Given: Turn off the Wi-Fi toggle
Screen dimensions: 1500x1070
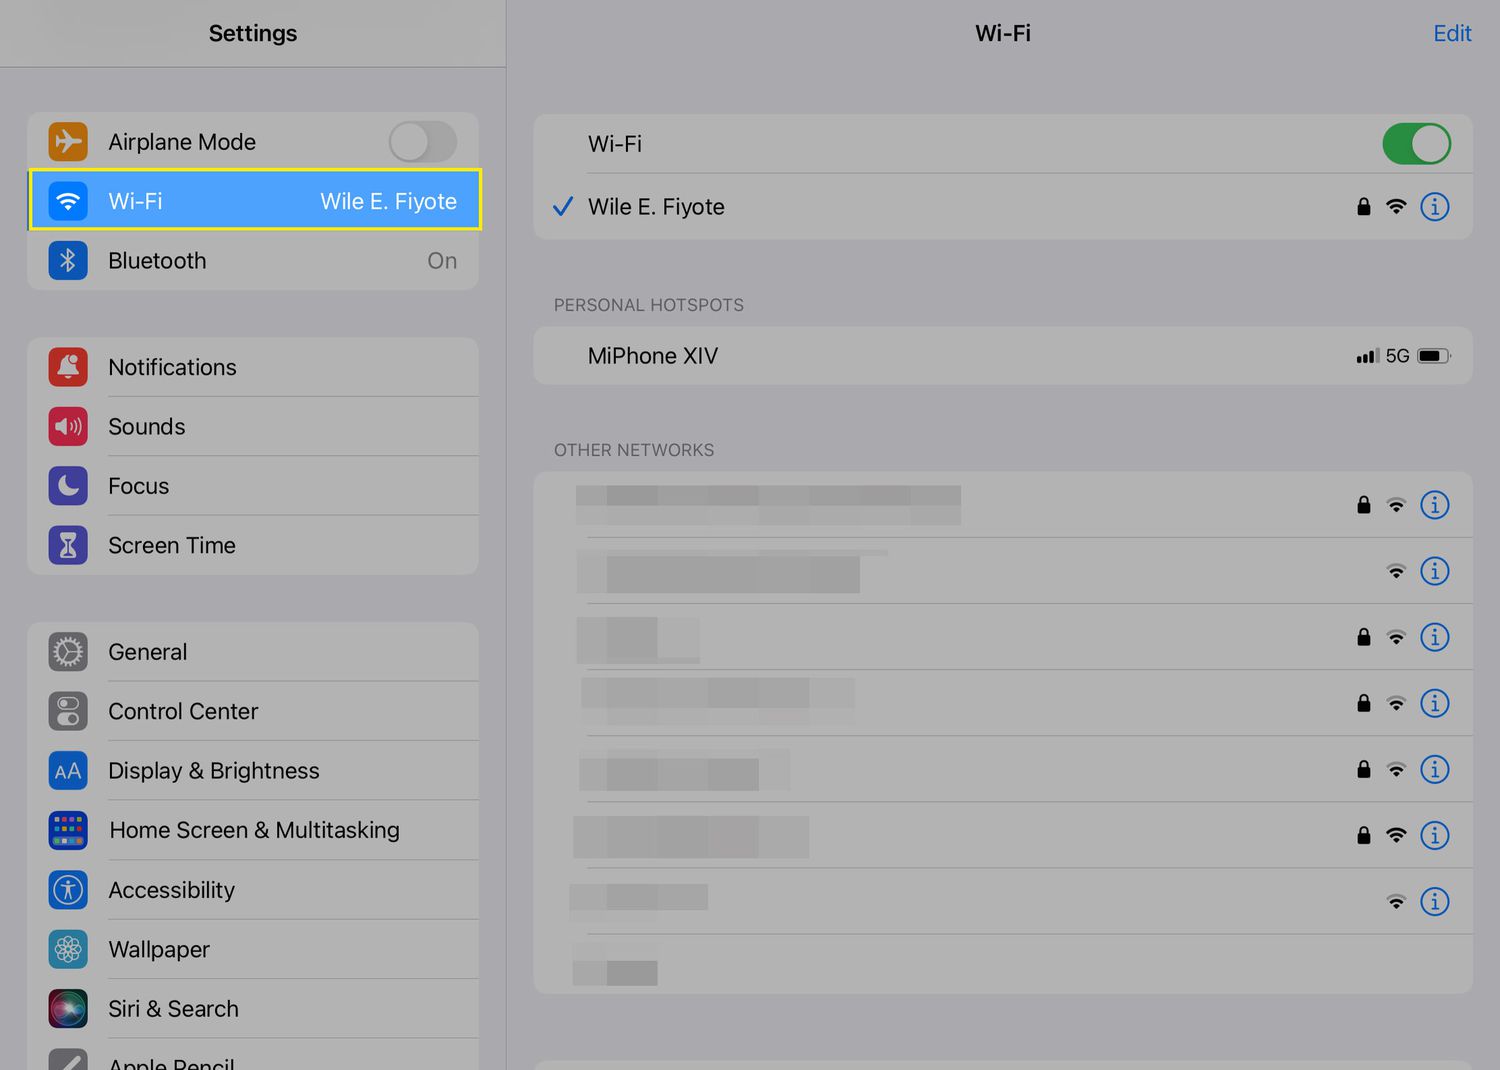Looking at the screenshot, I should click(x=1416, y=144).
